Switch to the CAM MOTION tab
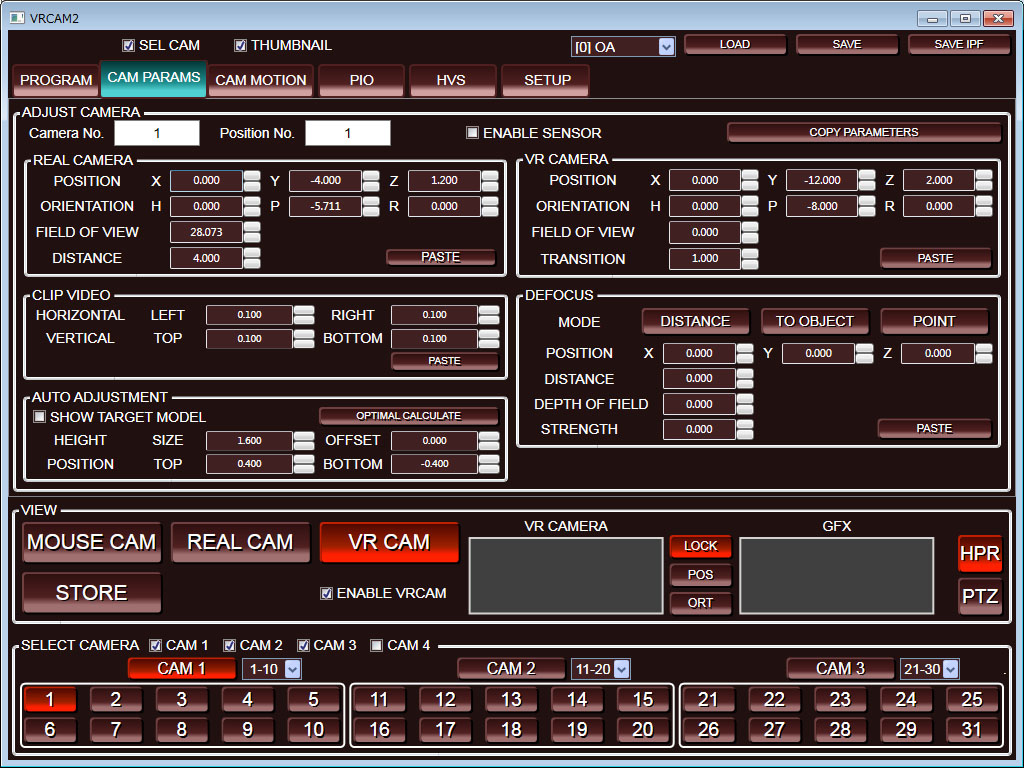The image size is (1024, 768). click(261, 80)
